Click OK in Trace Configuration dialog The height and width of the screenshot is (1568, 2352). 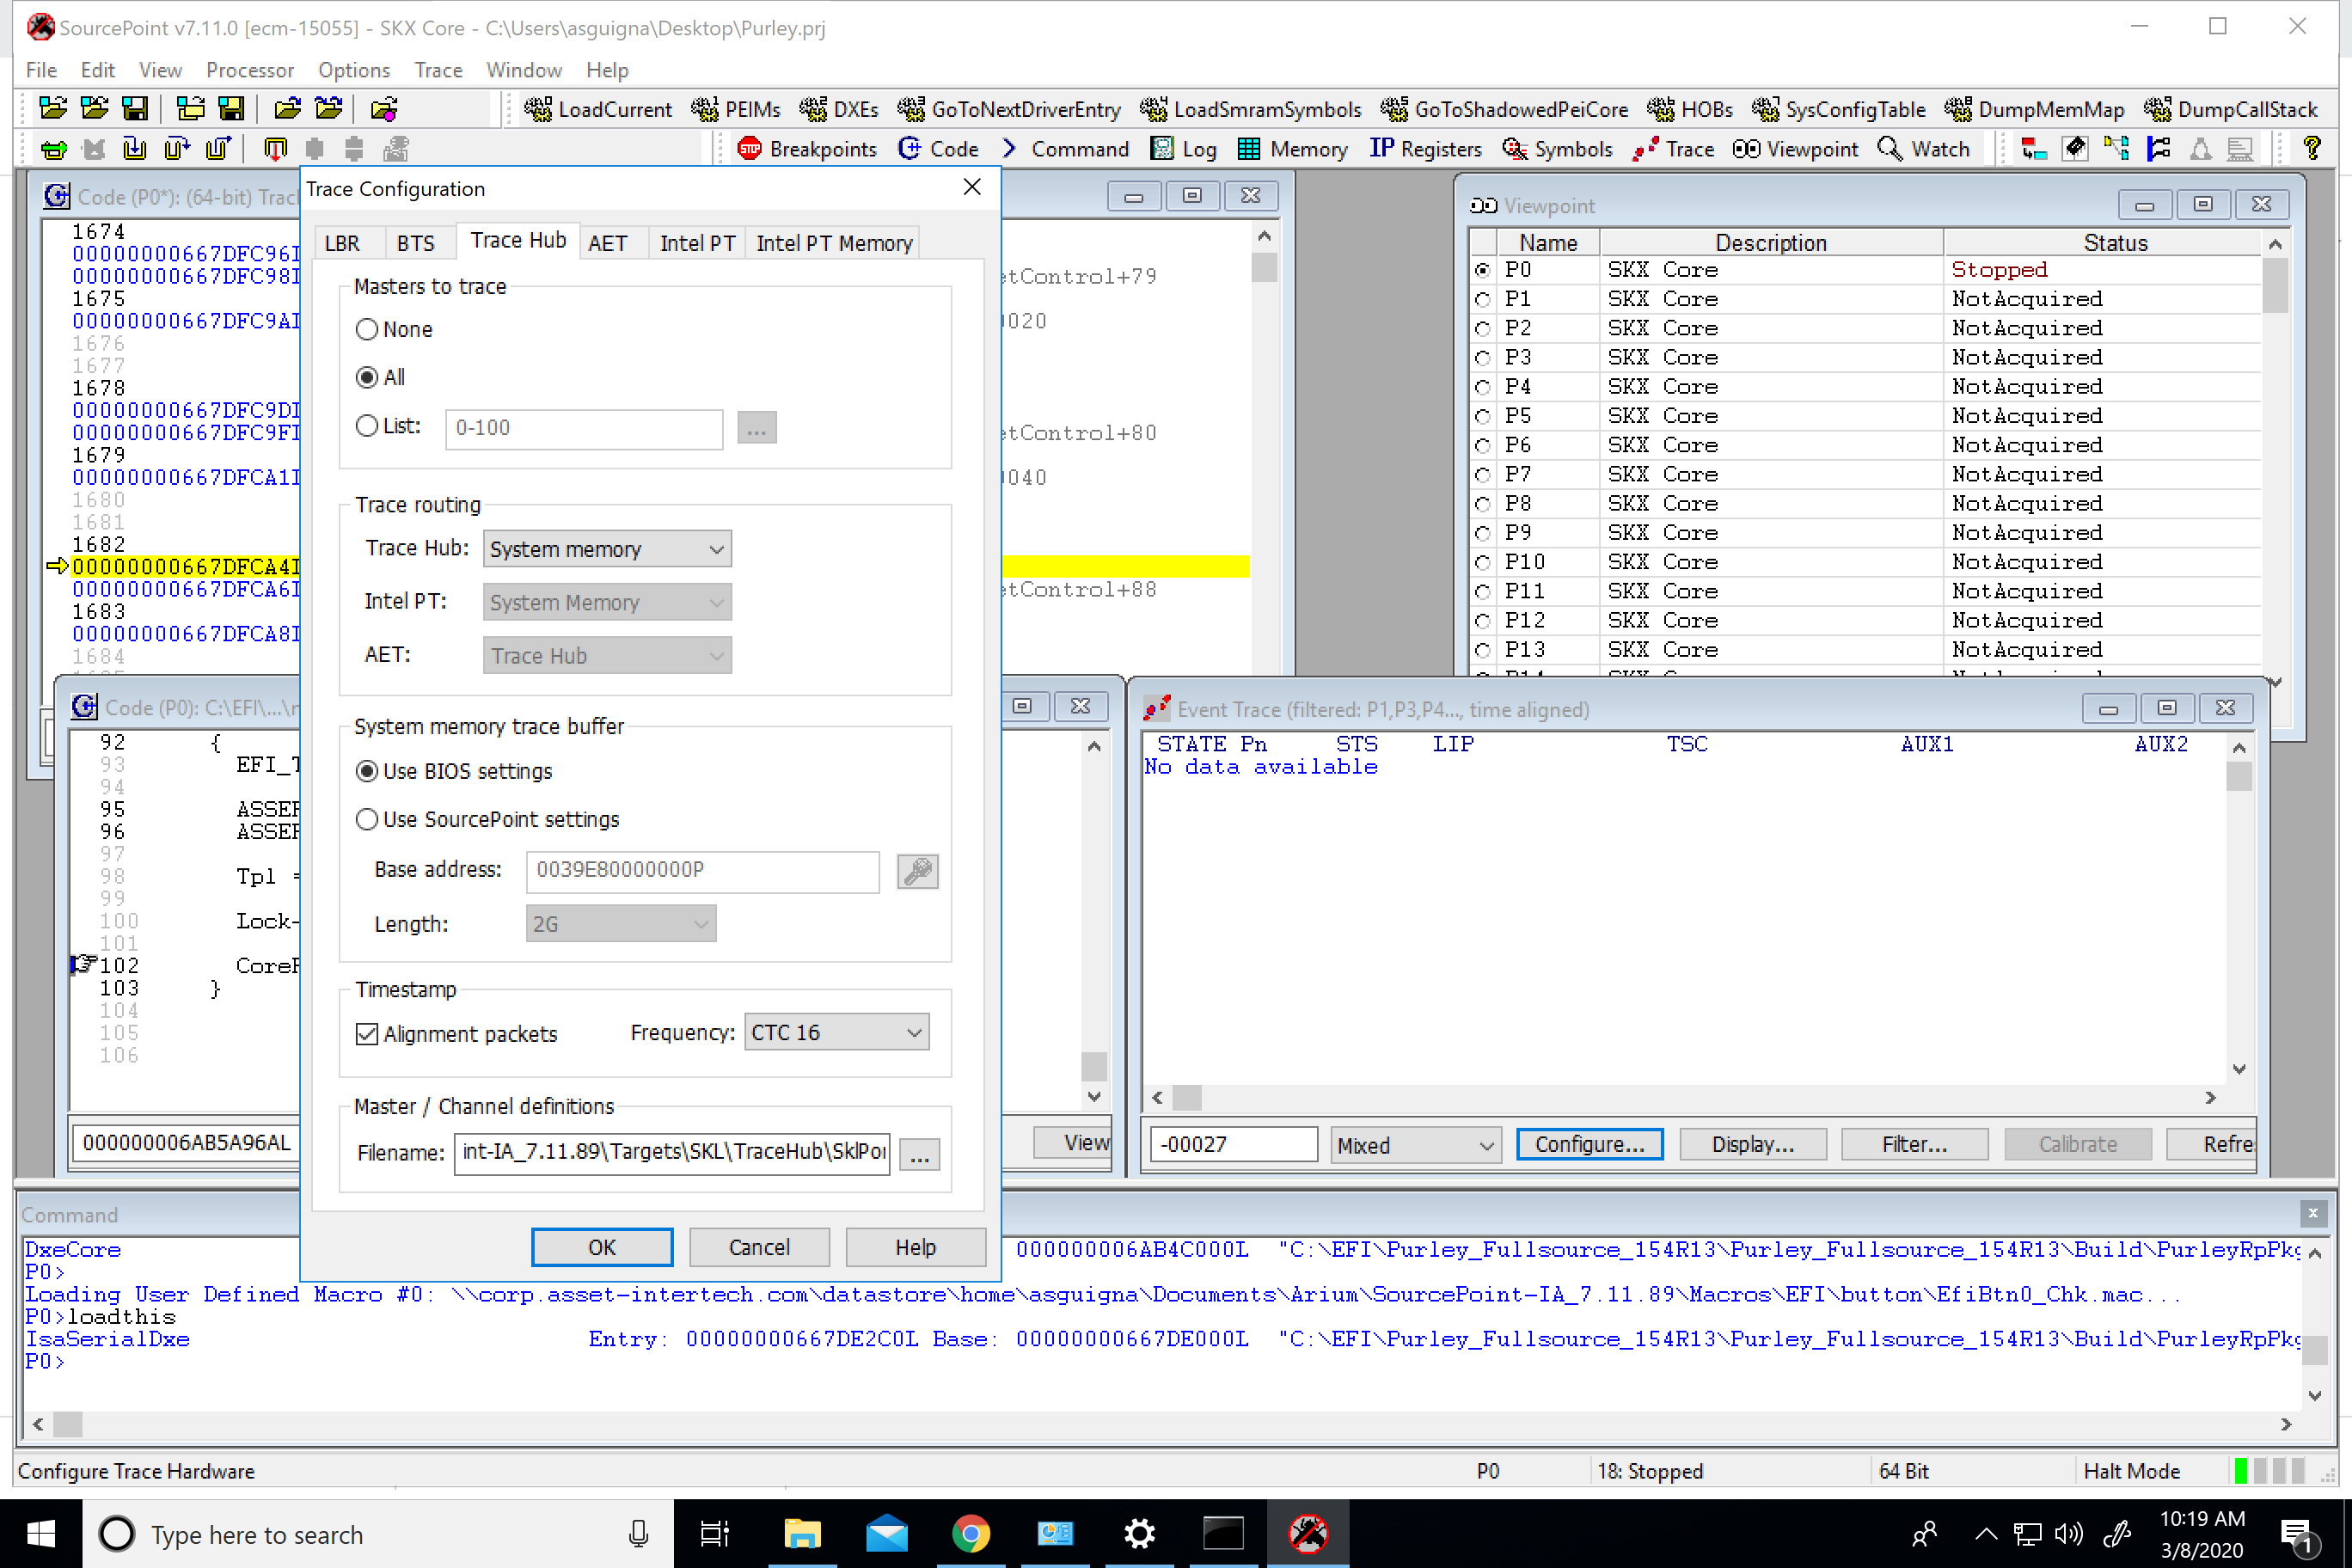pyautogui.click(x=602, y=1247)
